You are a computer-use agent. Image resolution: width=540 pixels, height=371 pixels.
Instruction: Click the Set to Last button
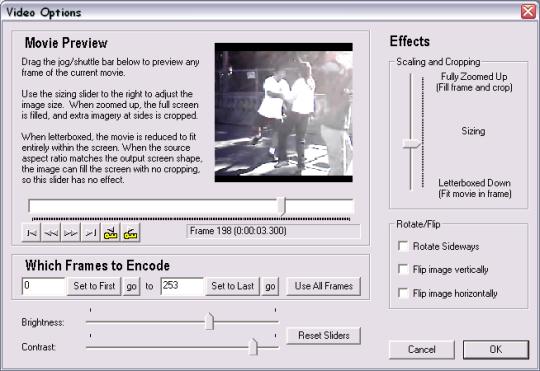pos(232,286)
